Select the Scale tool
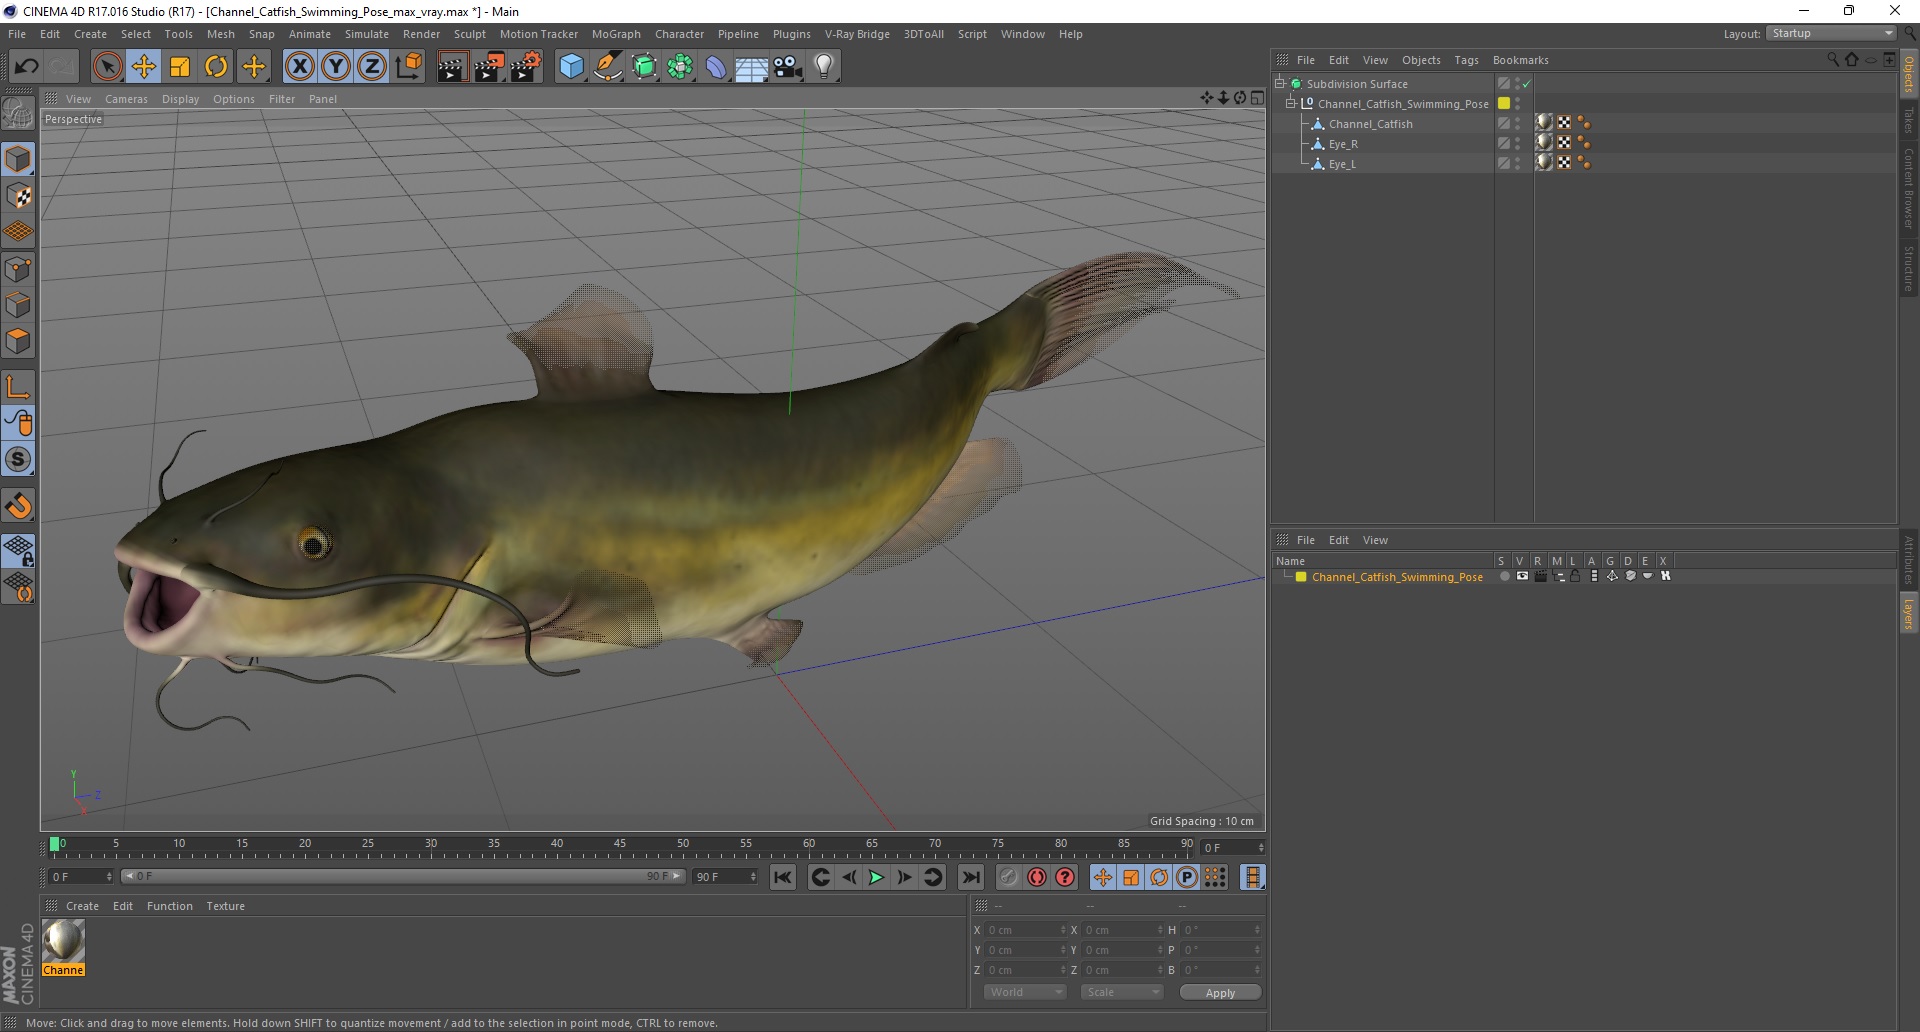The width and height of the screenshot is (1920, 1032). [180, 67]
